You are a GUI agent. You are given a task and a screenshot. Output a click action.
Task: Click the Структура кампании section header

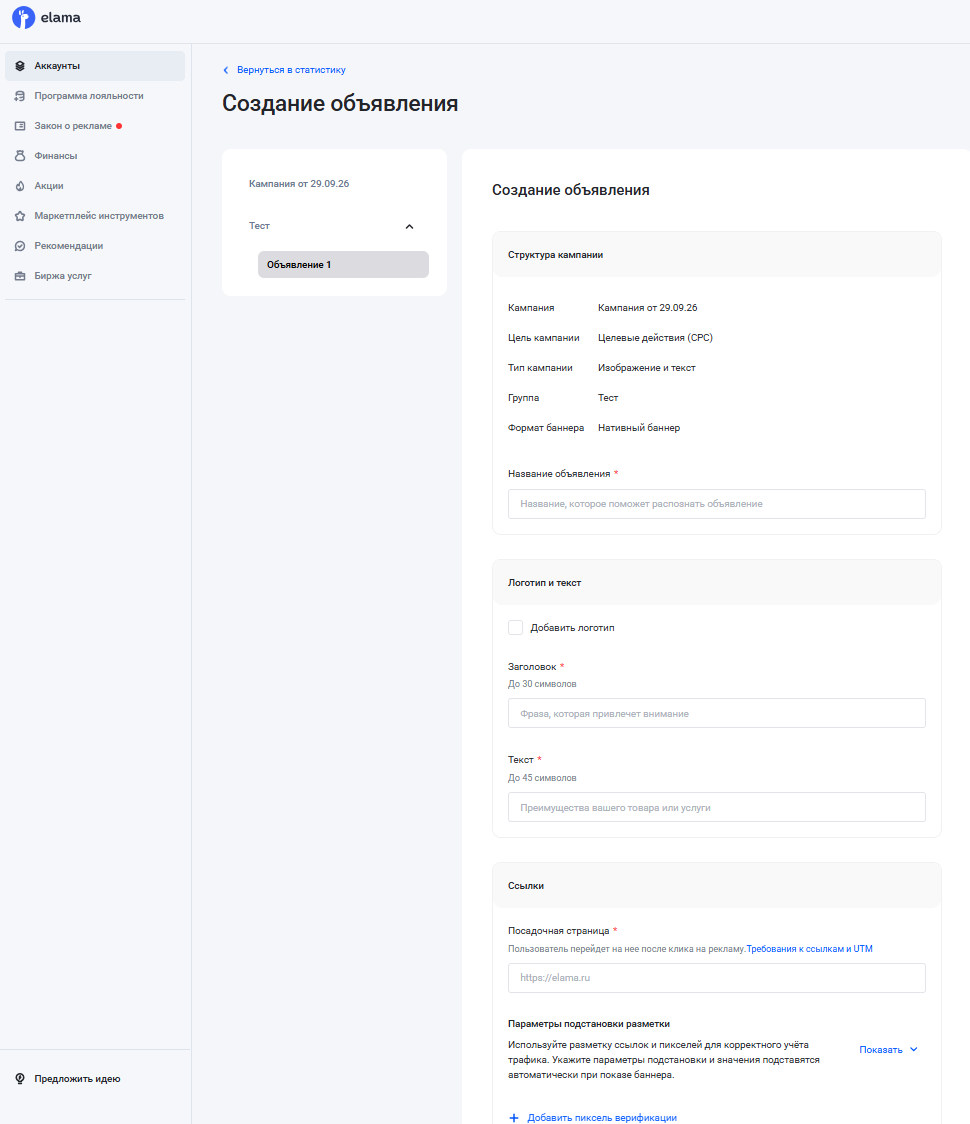tap(717, 254)
